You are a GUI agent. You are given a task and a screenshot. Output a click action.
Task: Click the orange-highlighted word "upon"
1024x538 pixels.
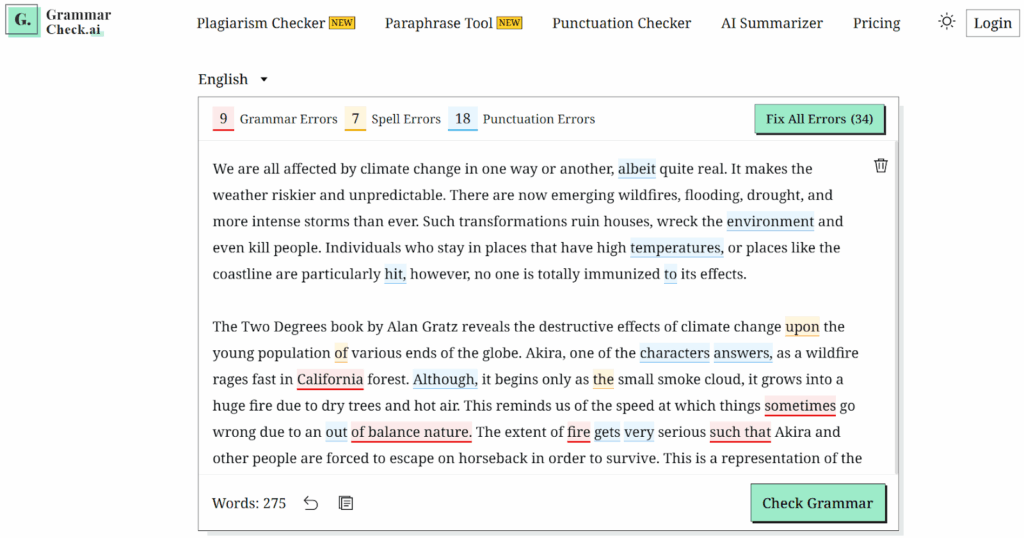[802, 327]
